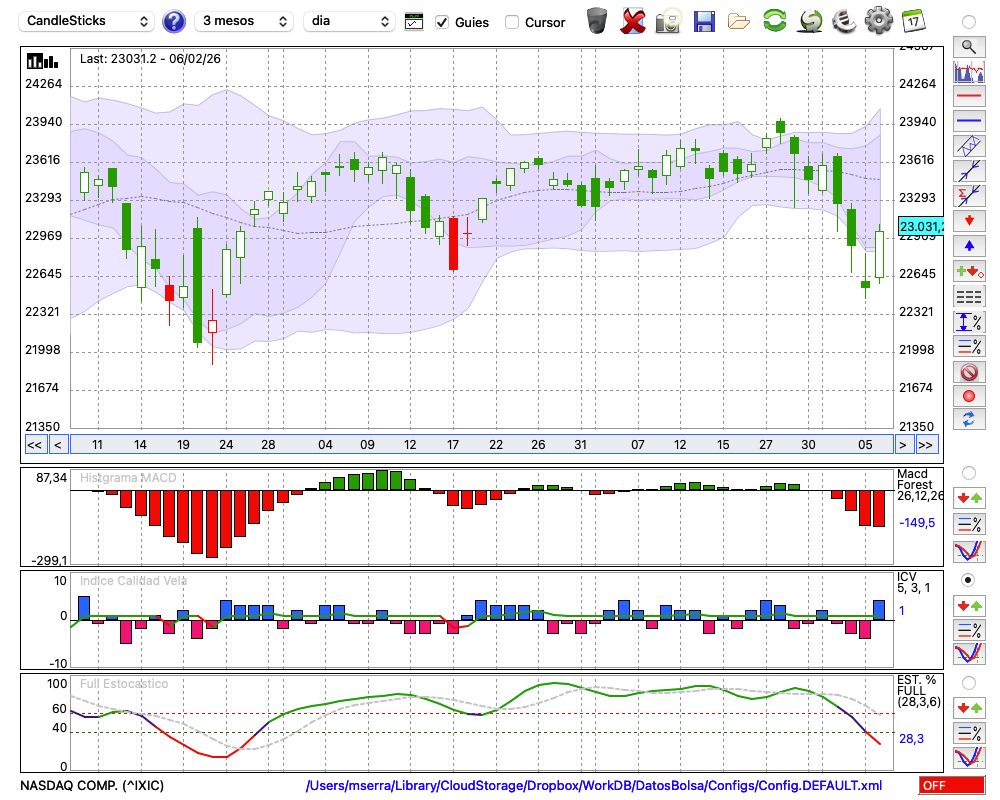Select the MACD panel radio button

coord(969,473)
